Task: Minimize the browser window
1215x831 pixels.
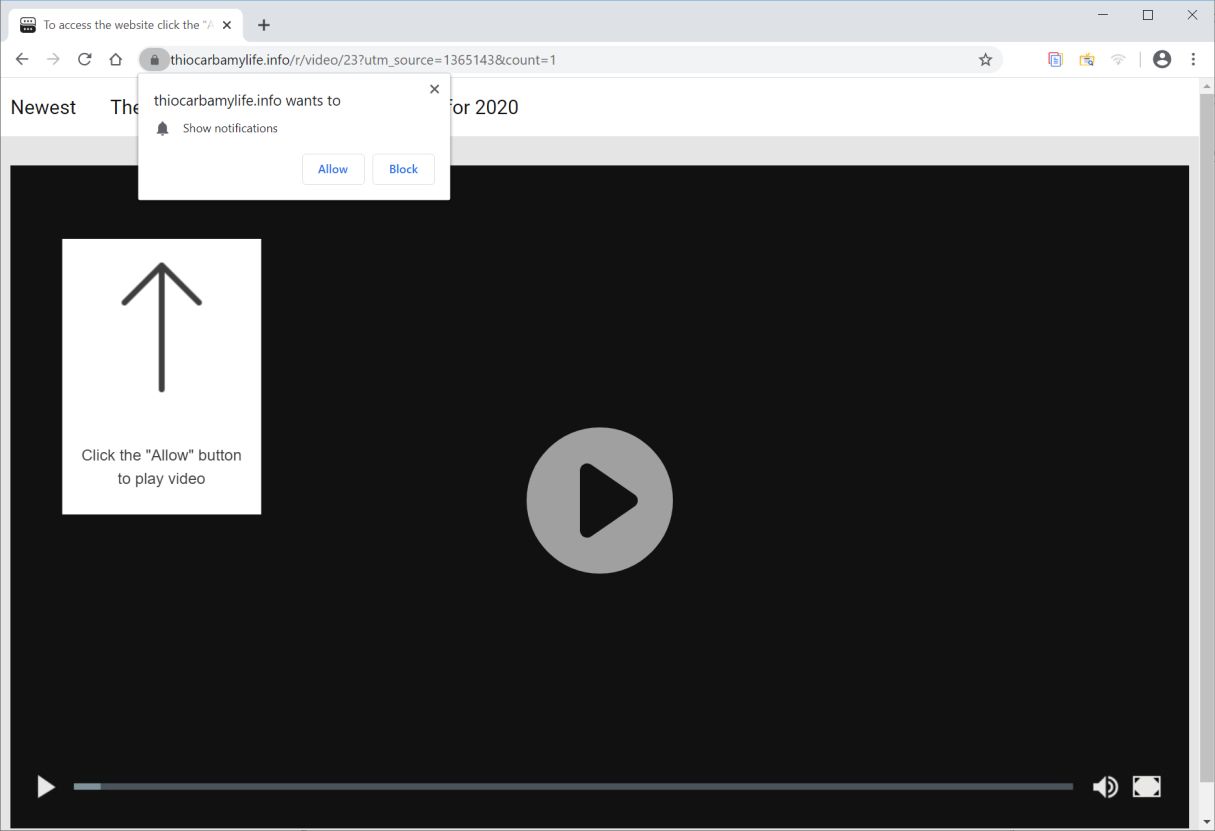Action: 1103,15
